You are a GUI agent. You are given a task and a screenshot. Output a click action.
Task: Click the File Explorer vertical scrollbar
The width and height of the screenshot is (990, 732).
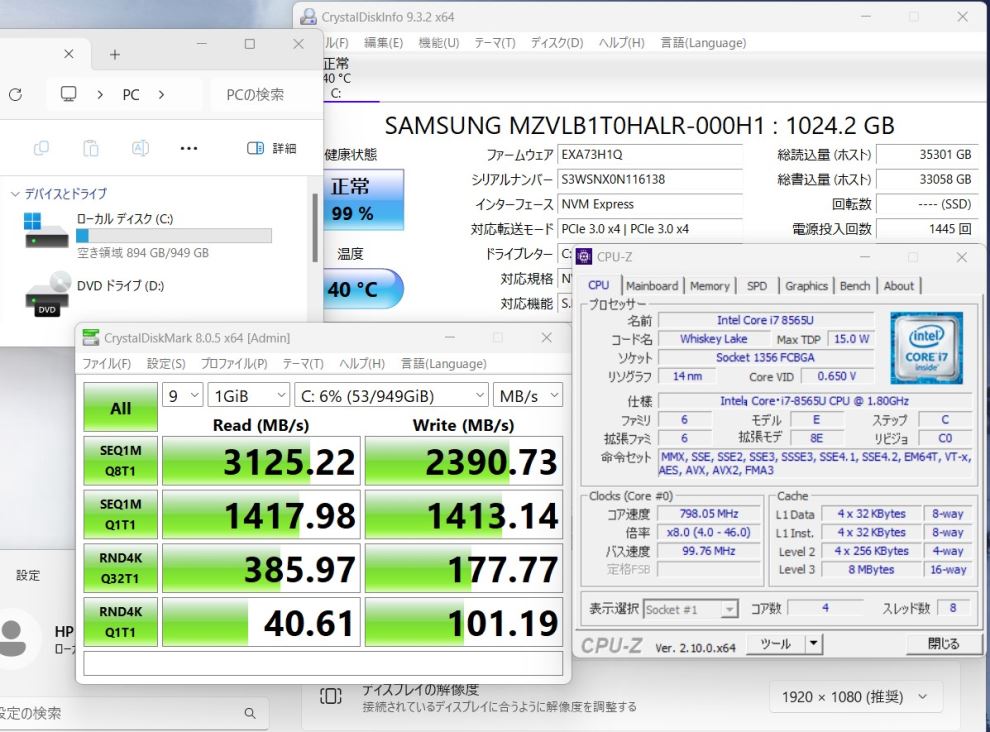tap(314, 227)
